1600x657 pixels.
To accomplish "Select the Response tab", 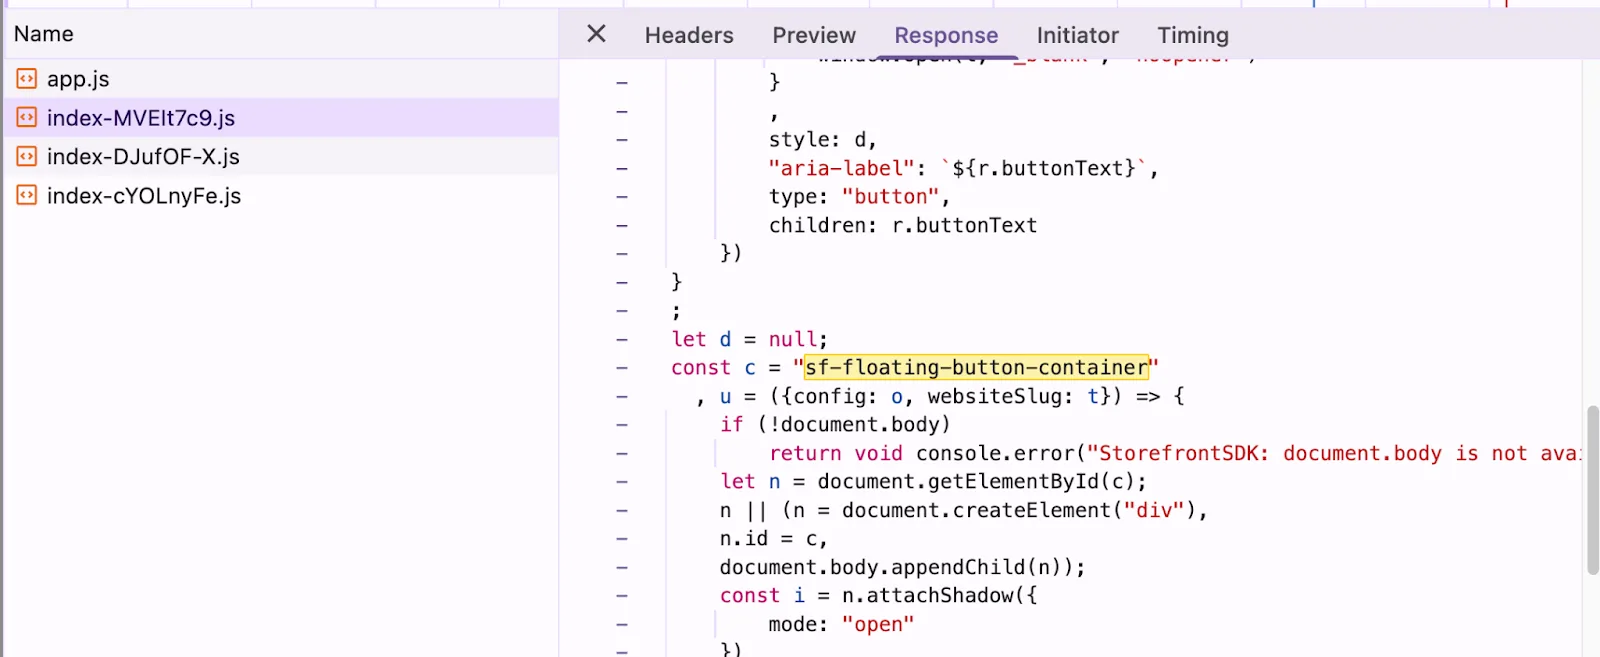I will tap(946, 35).
